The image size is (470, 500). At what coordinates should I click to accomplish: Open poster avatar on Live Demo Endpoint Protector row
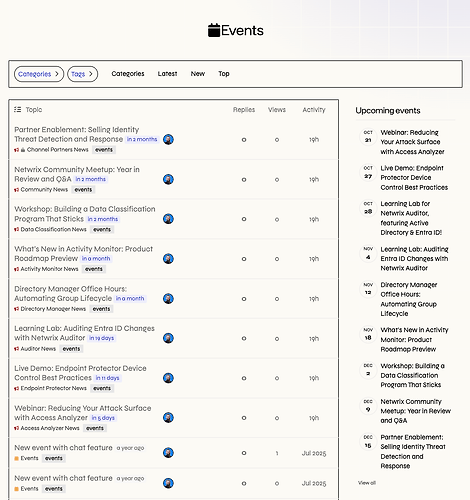(168, 378)
